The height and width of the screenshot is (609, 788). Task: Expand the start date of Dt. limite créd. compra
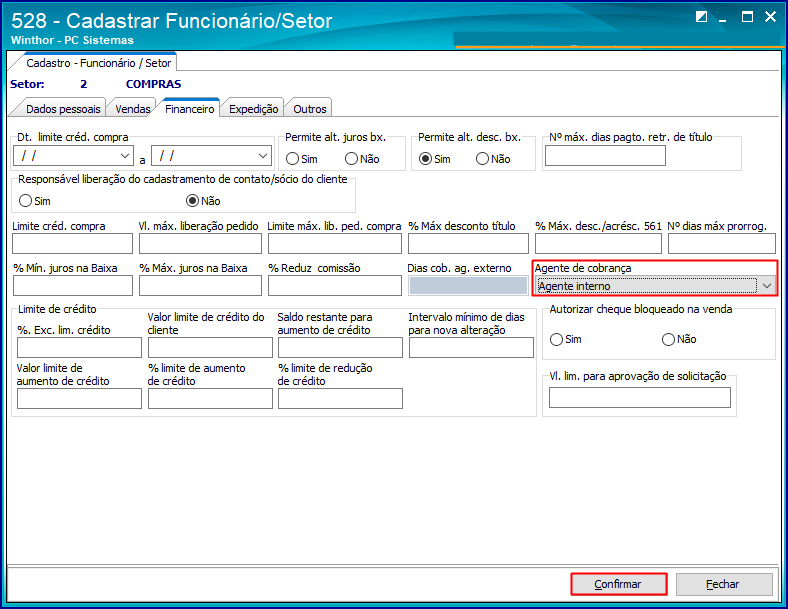[125, 156]
